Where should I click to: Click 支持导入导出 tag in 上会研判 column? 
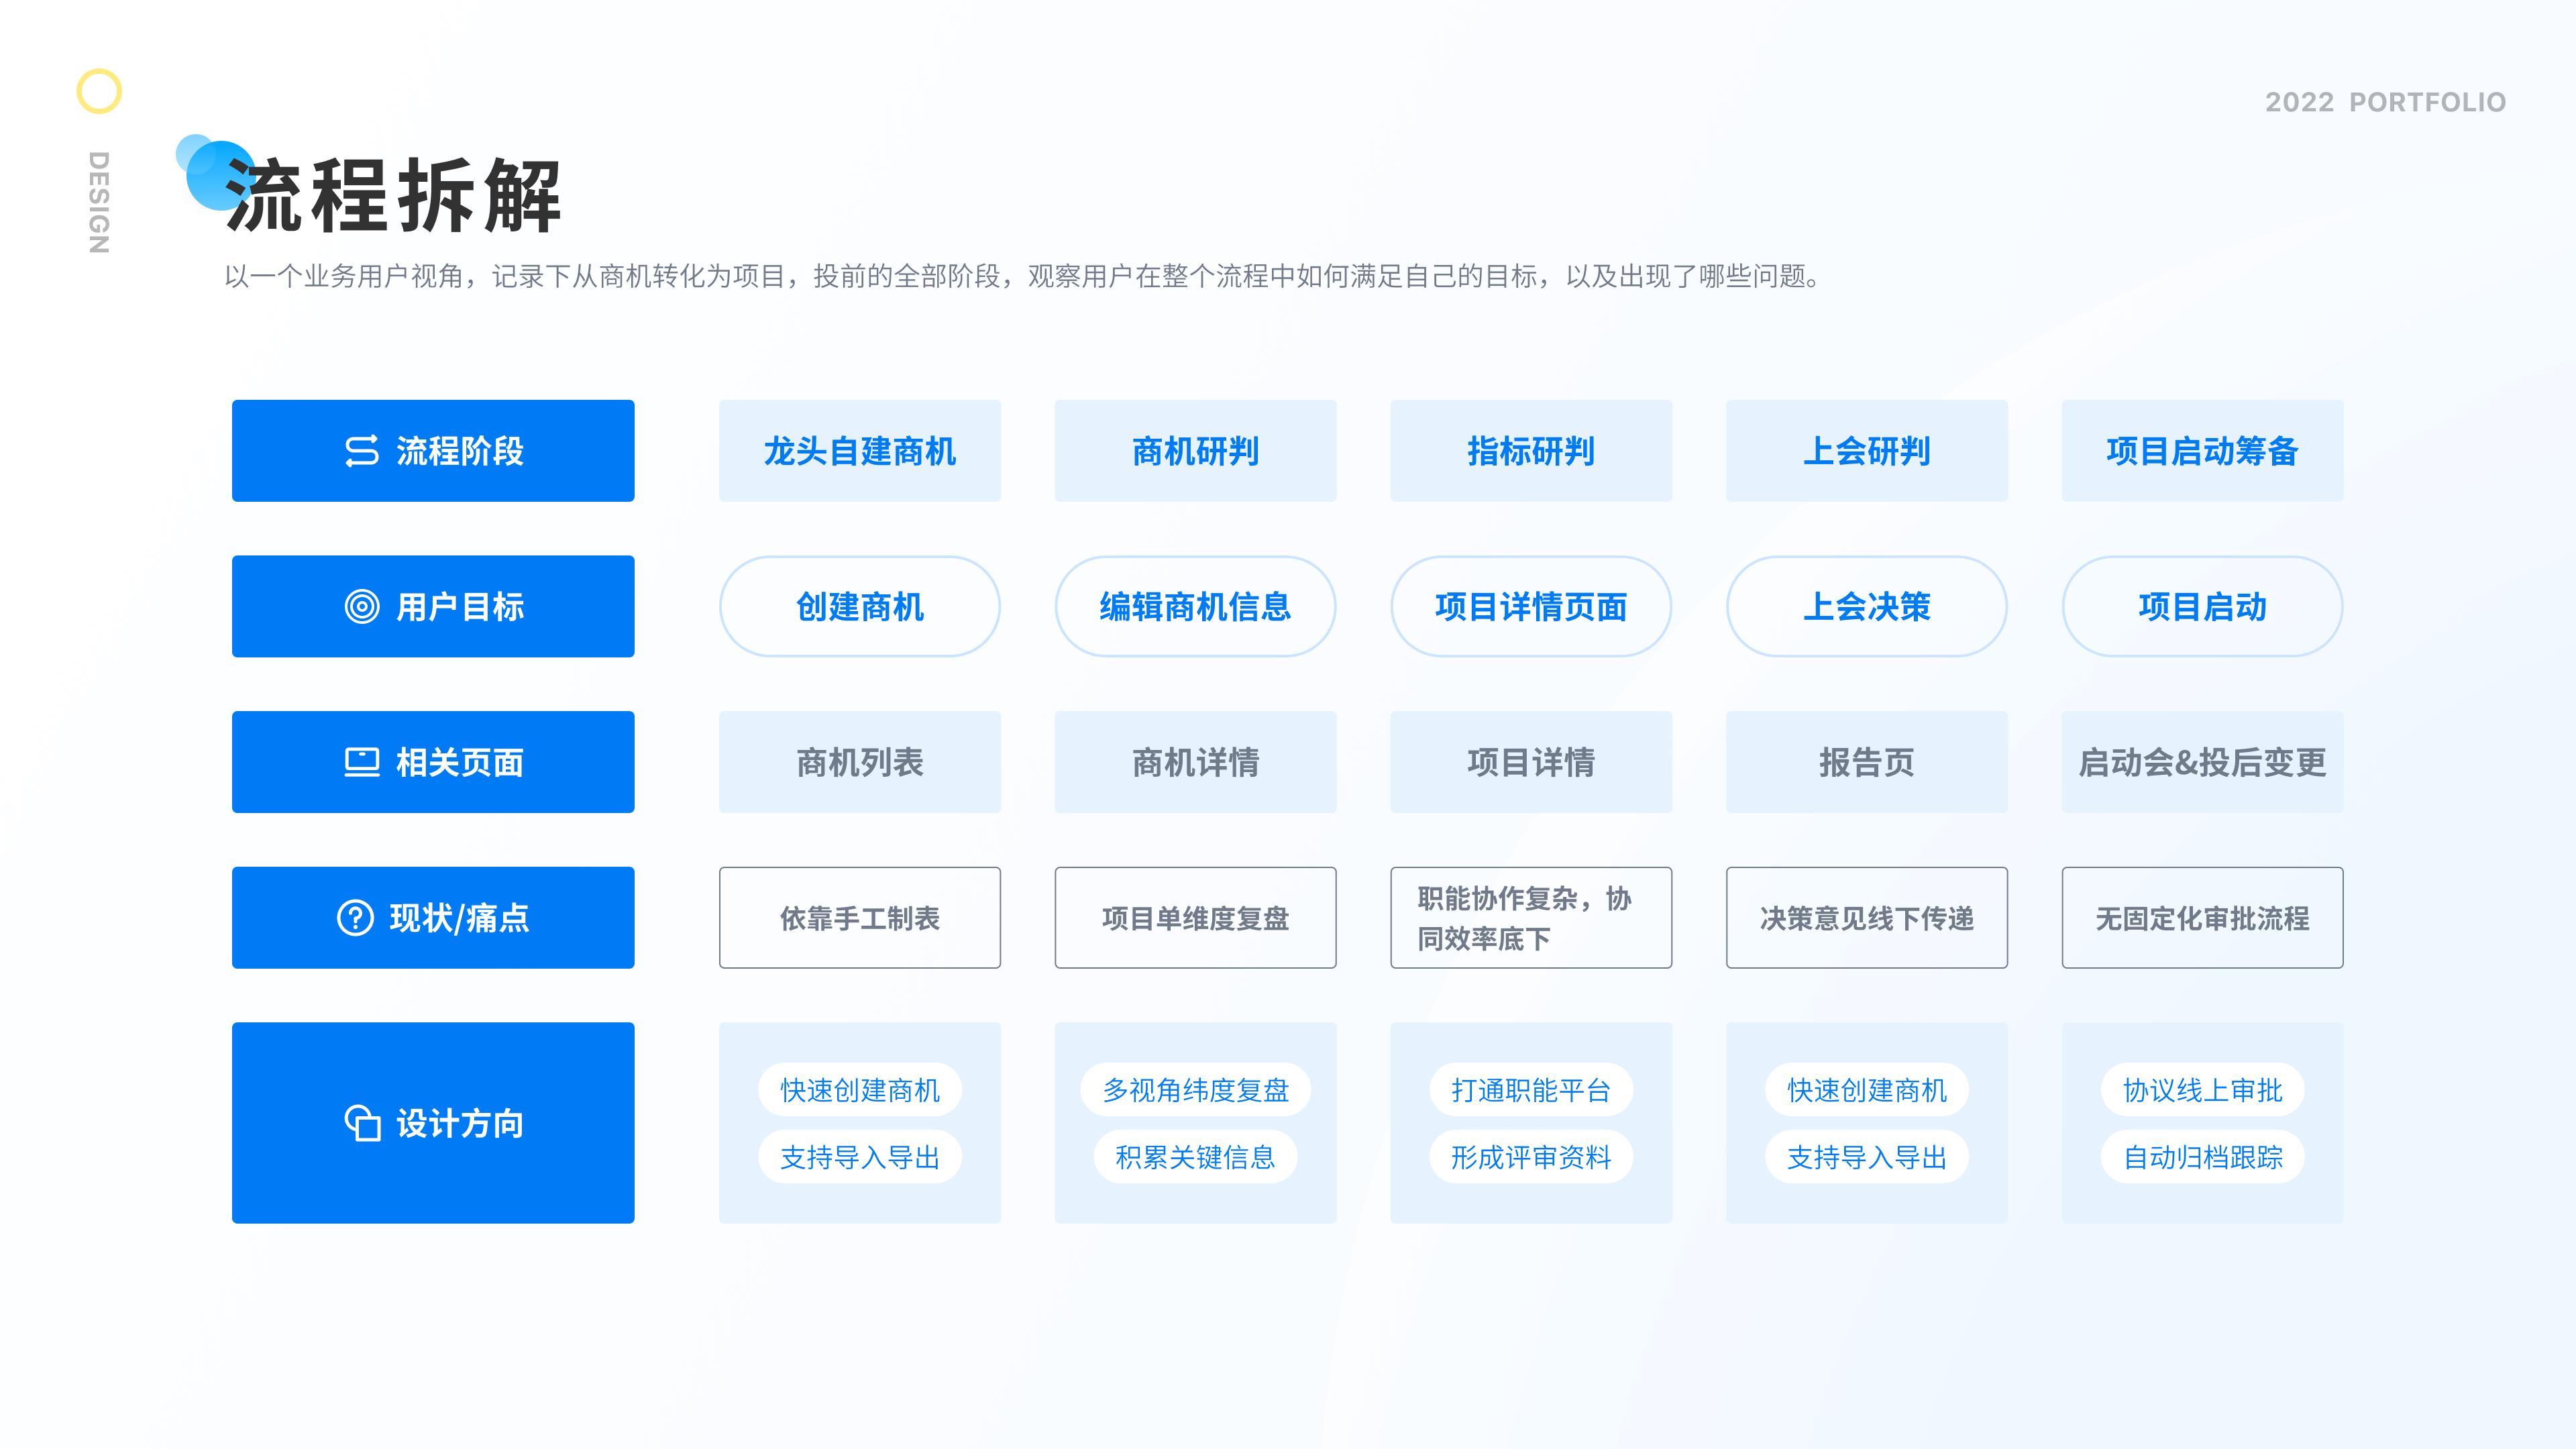(x=1867, y=1157)
